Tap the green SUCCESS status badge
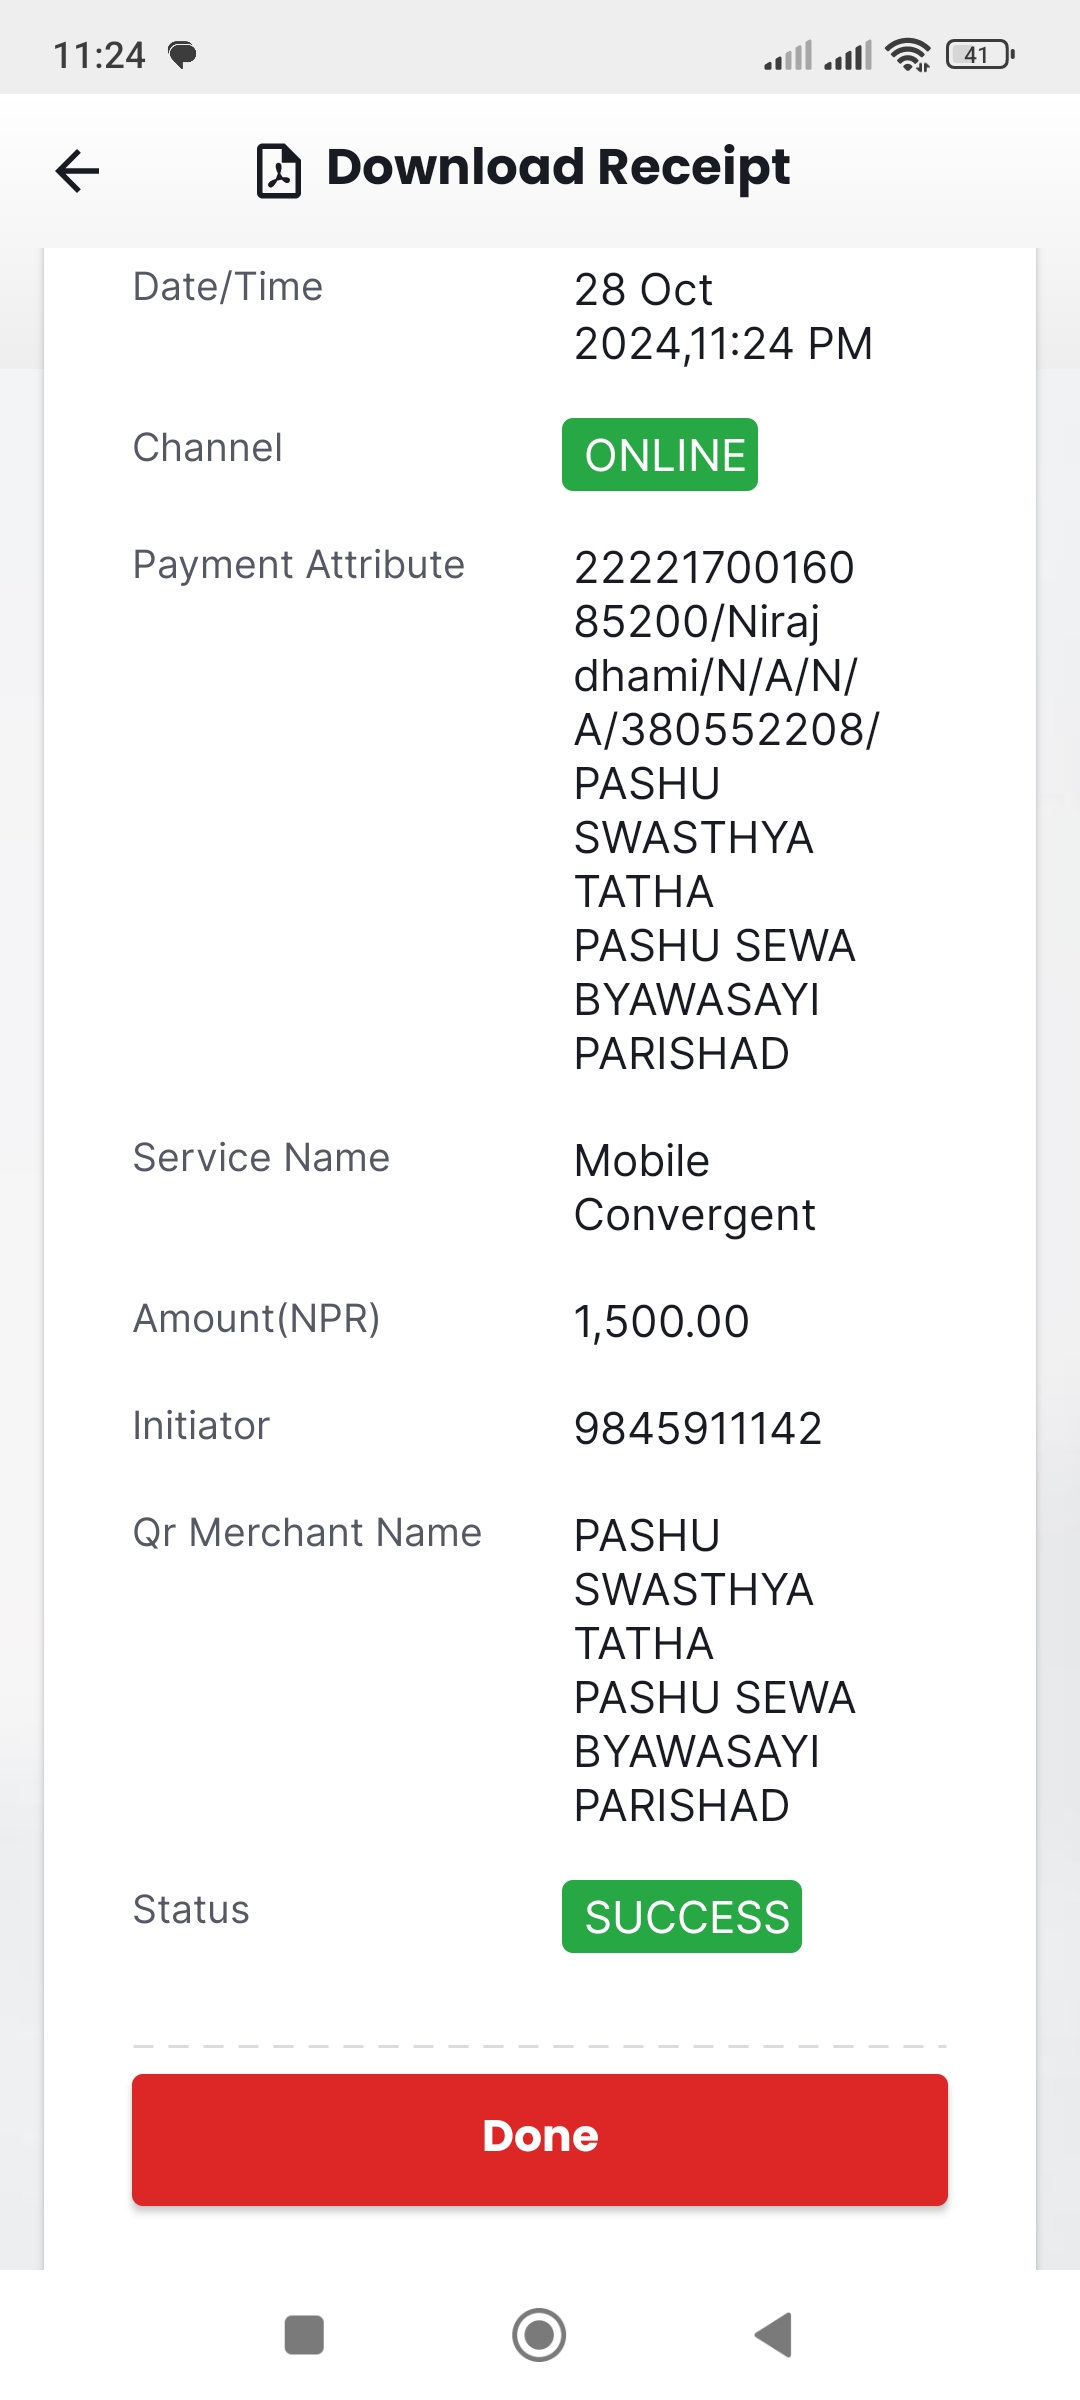Screen dimensions: 1080x2400 682,1916
